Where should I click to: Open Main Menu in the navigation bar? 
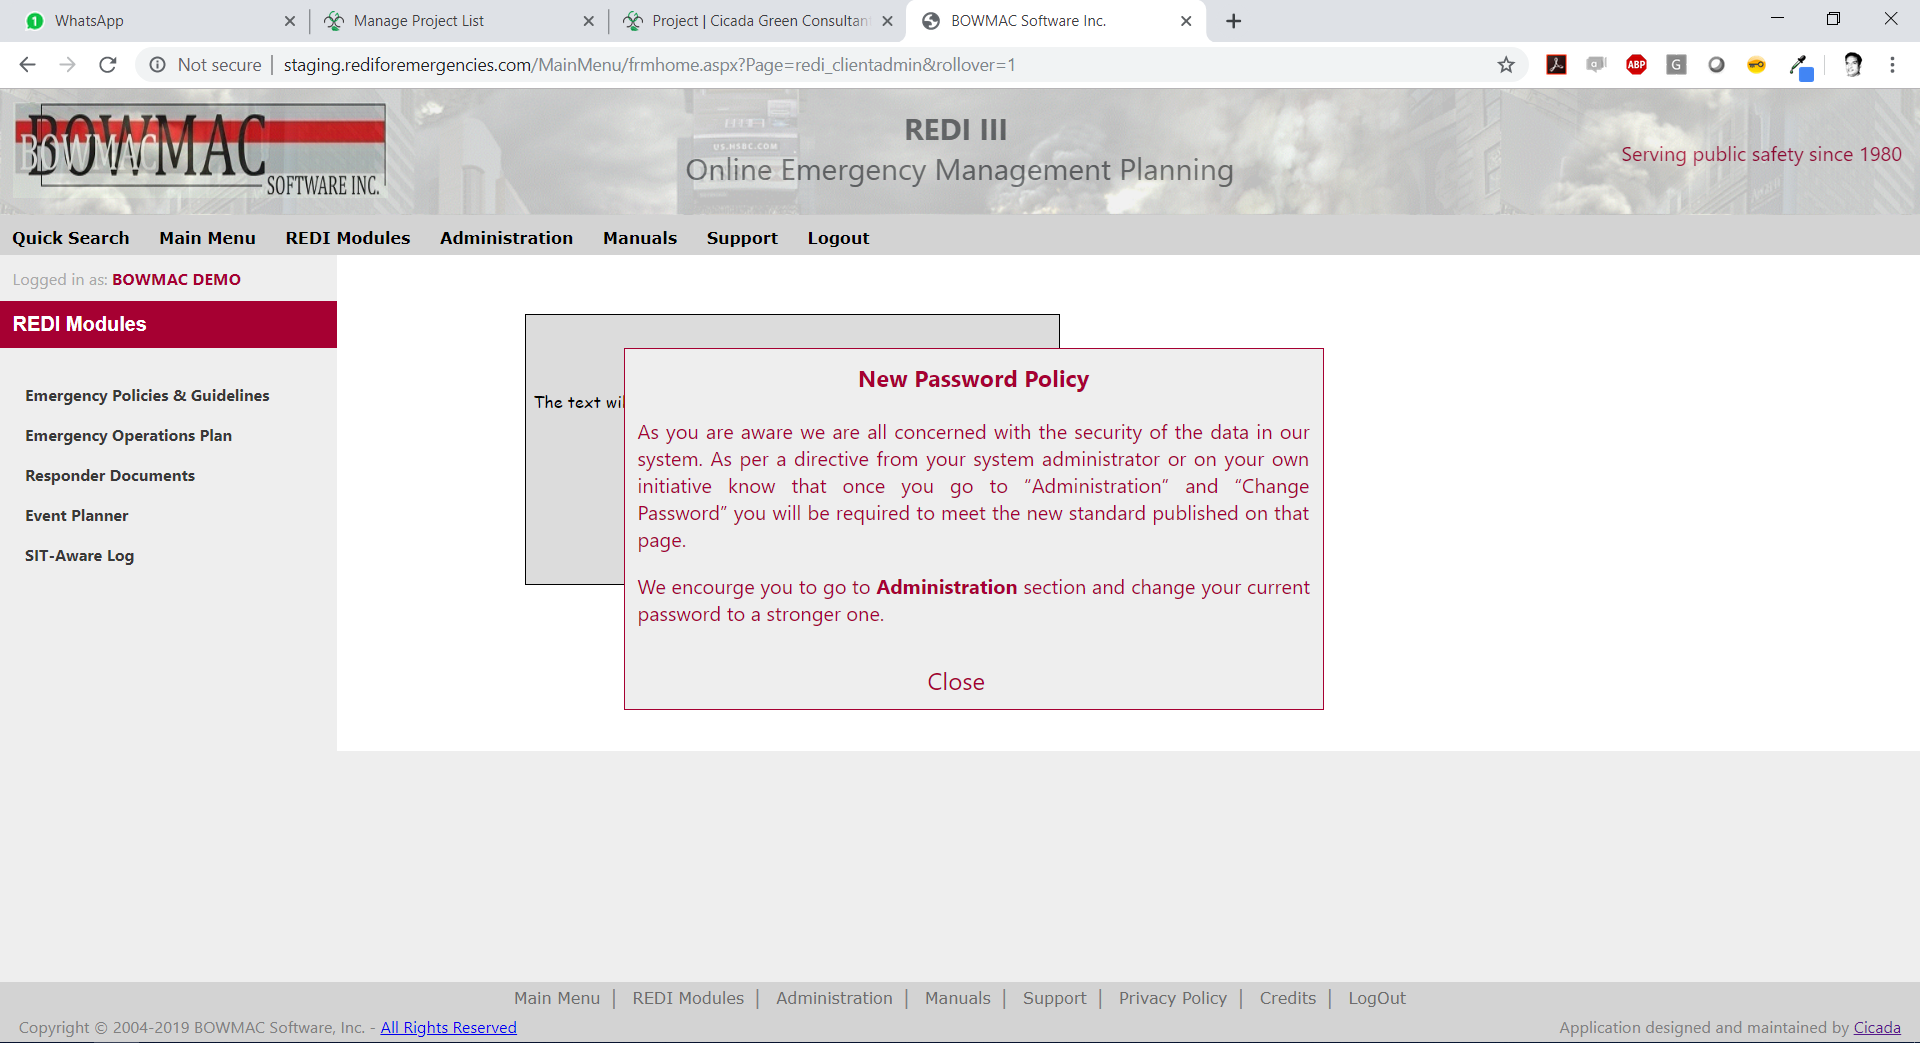[x=207, y=238]
